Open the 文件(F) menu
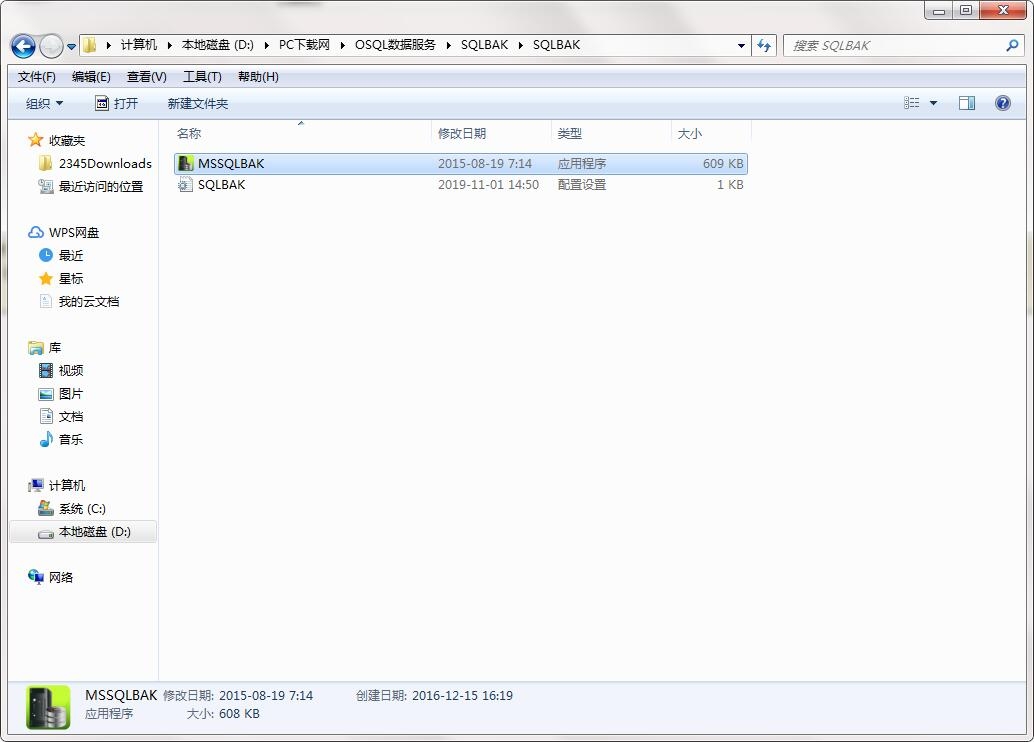The height and width of the screenshot is (742, 1034). [x=36, y=77]
